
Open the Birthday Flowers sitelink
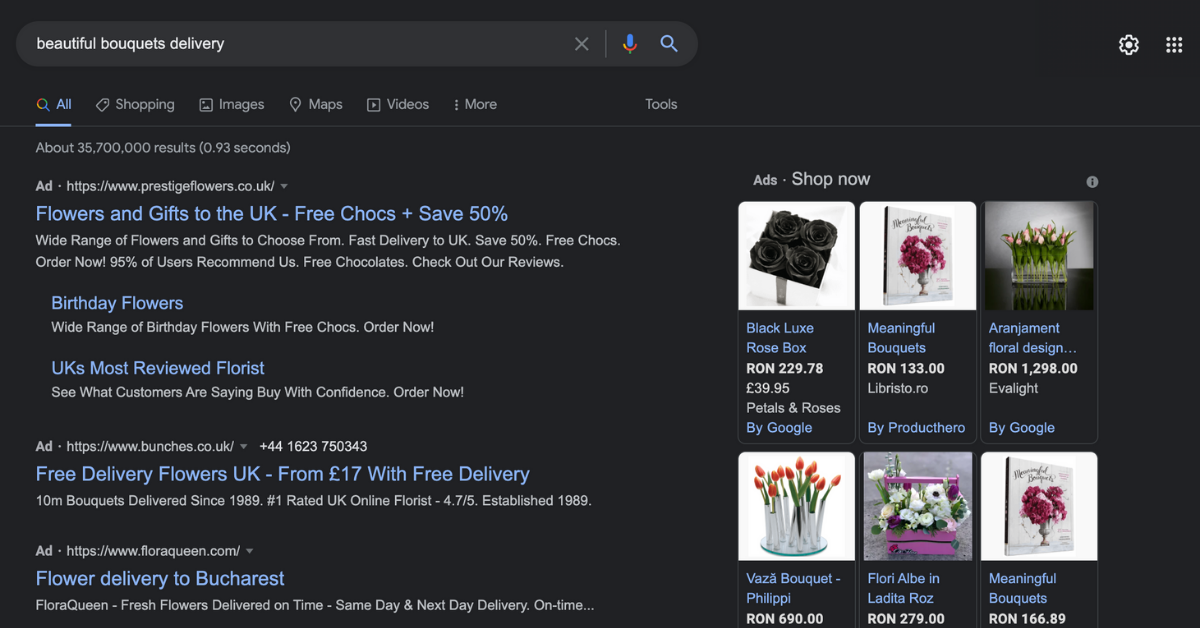click(117, 303)
